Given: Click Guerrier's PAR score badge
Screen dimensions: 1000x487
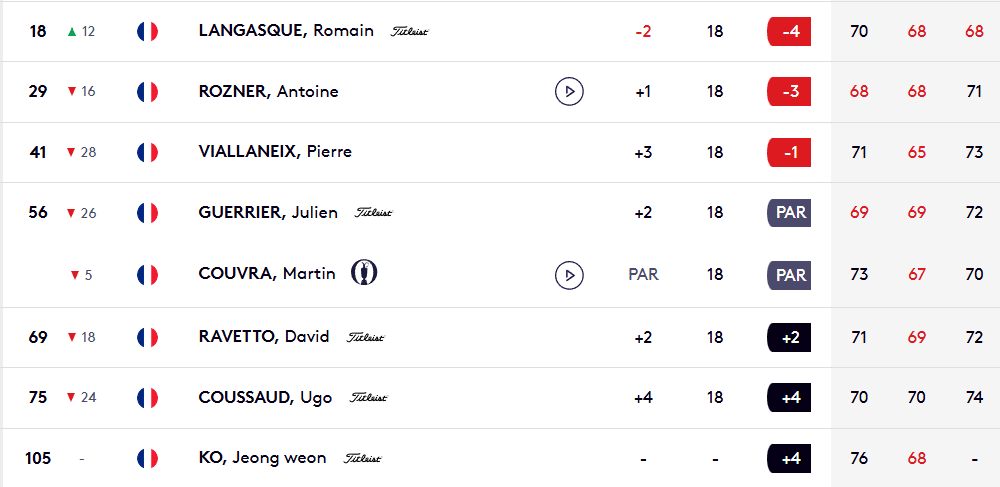Looking at the screenshot, I should point(788,213).
